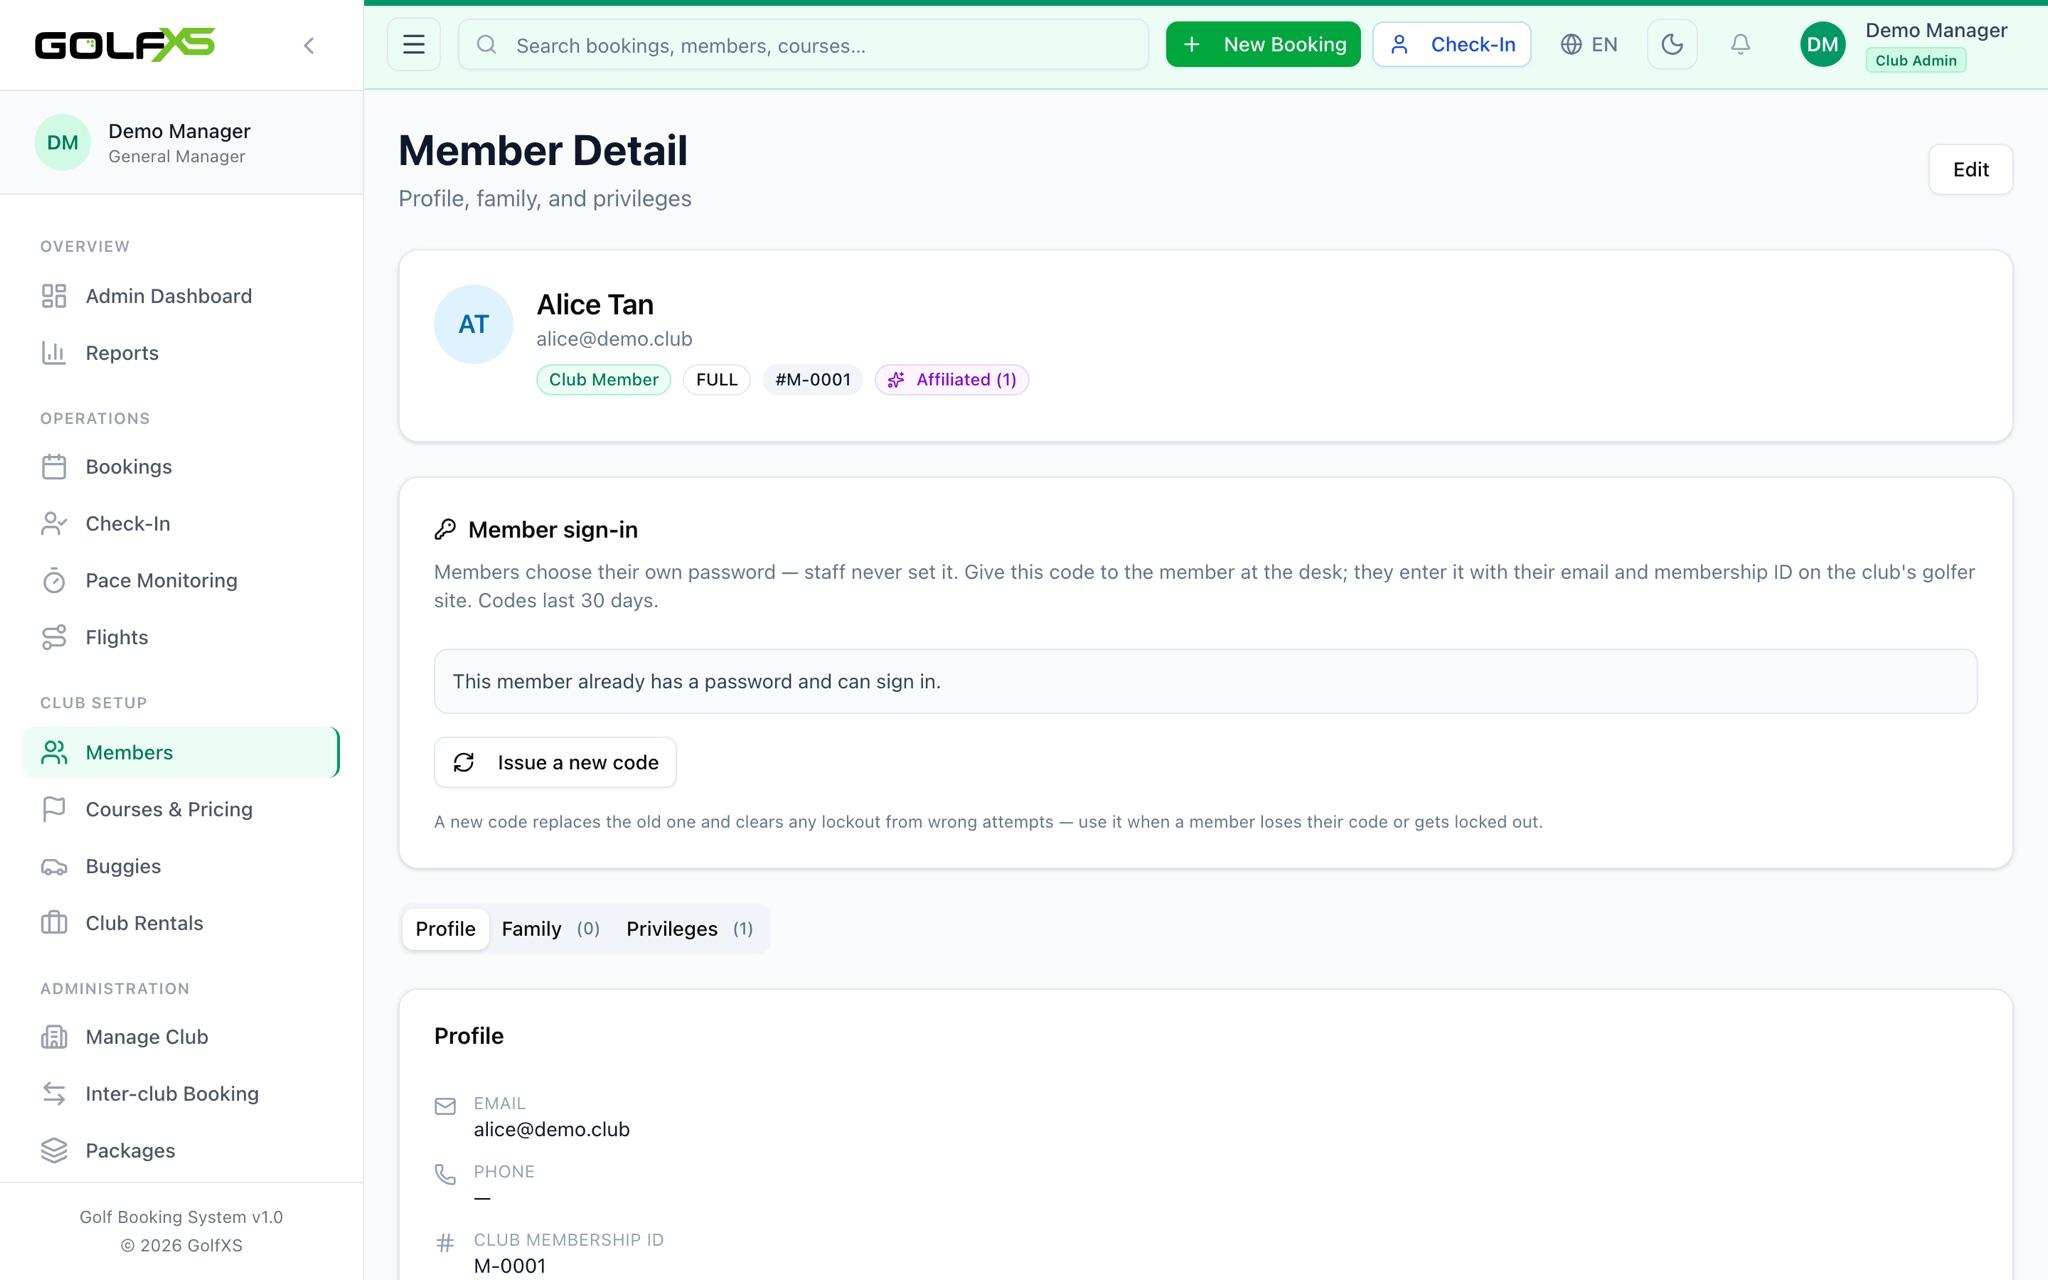Viewport: 2048px width, 1280px height.
Task: Open Admin Dashboard in sidebar
Action: (x=181, y=296)
